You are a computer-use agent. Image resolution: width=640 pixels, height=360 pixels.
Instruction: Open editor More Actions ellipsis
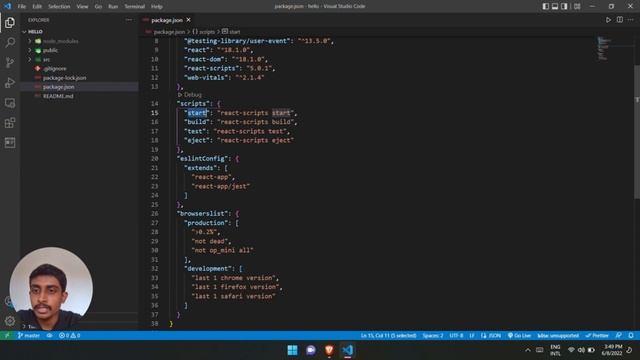point(631,20)
